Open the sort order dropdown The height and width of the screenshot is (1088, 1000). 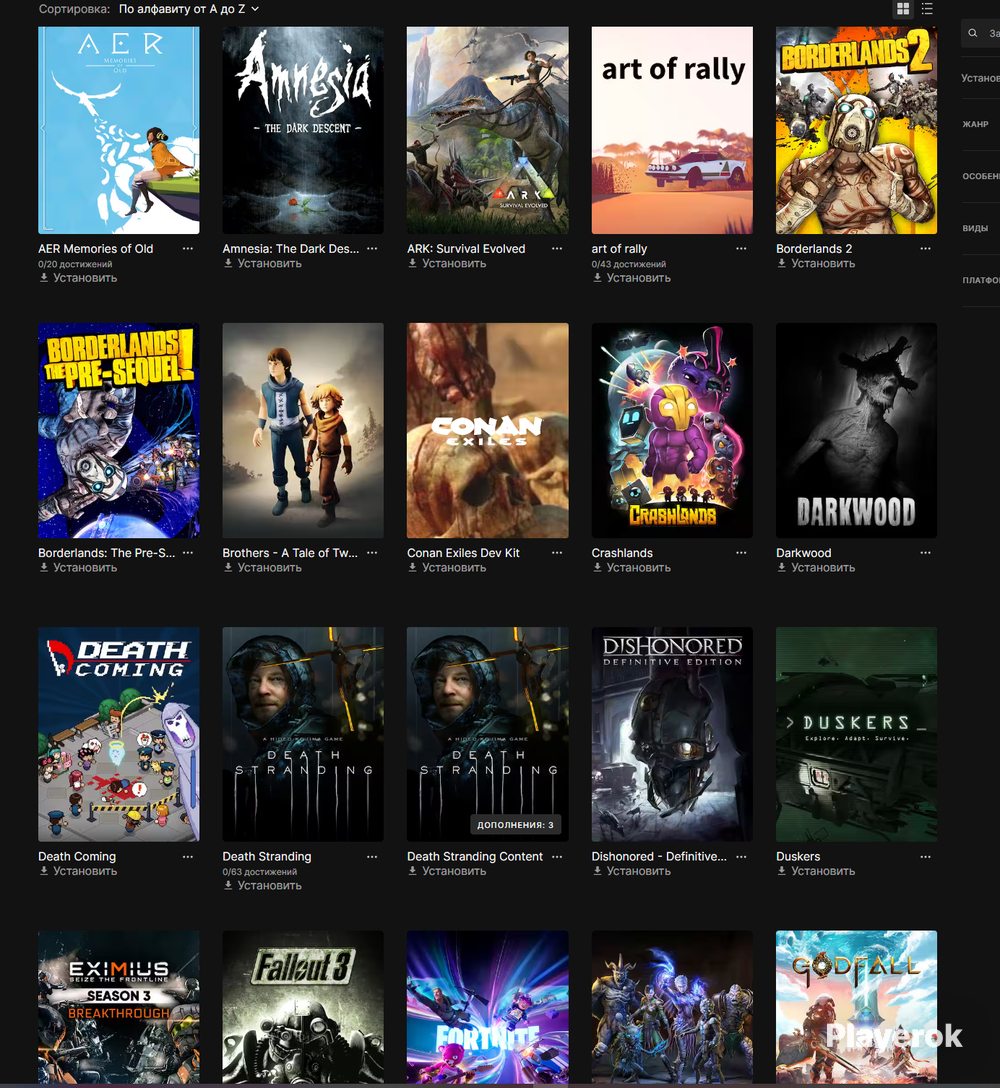pos(189,9)
